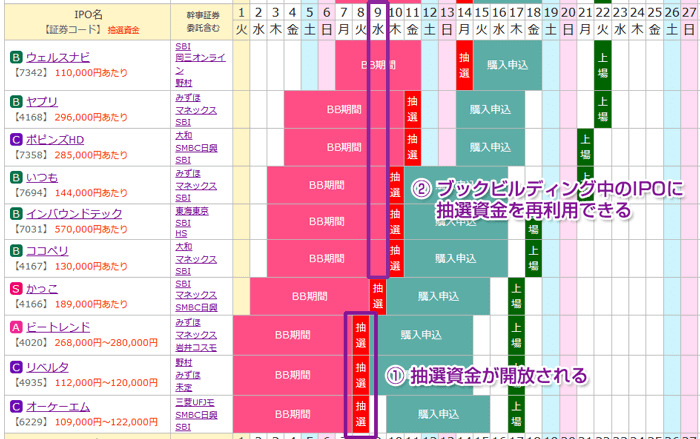Open the リベルタ IPO link

[x=47, y=368]
